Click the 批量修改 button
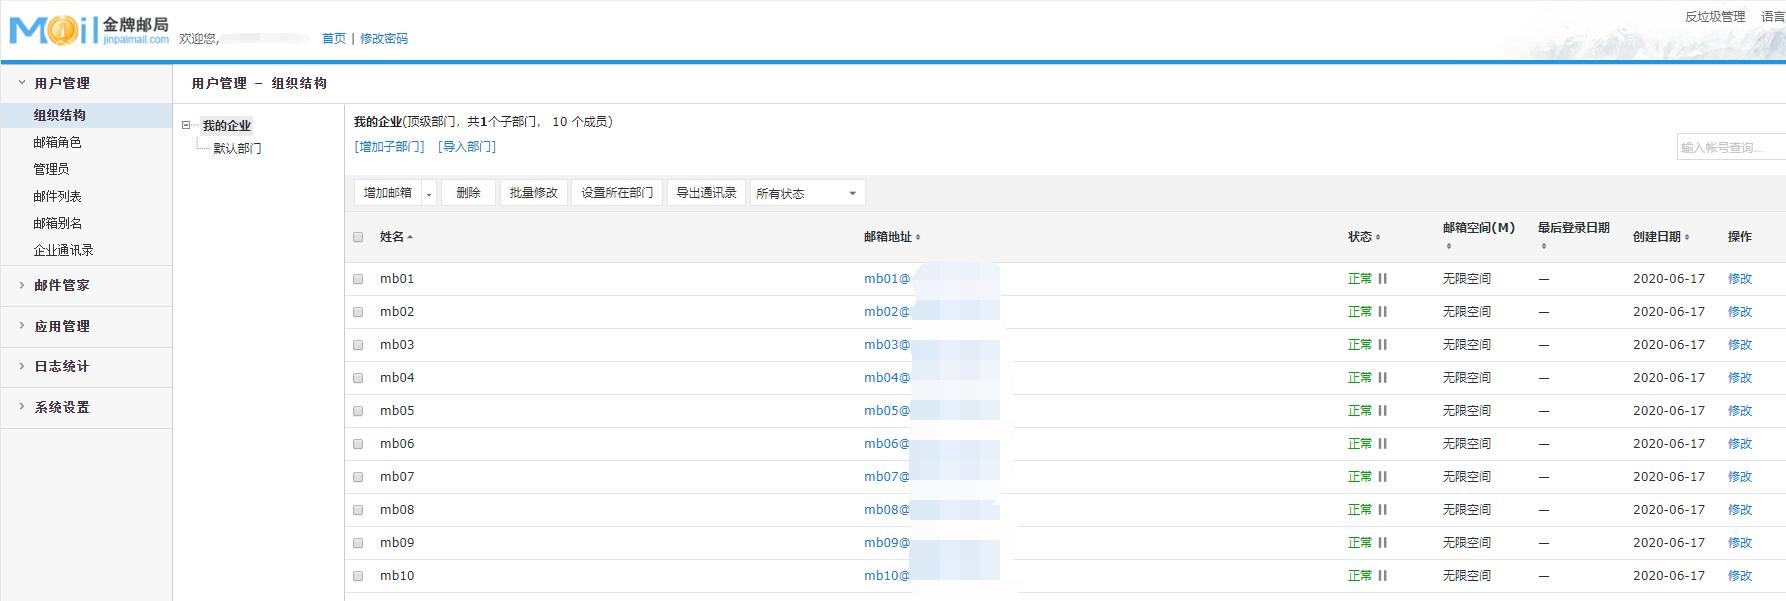The image size is (1786, 601). pyautogui.click(x=533, y=193)
